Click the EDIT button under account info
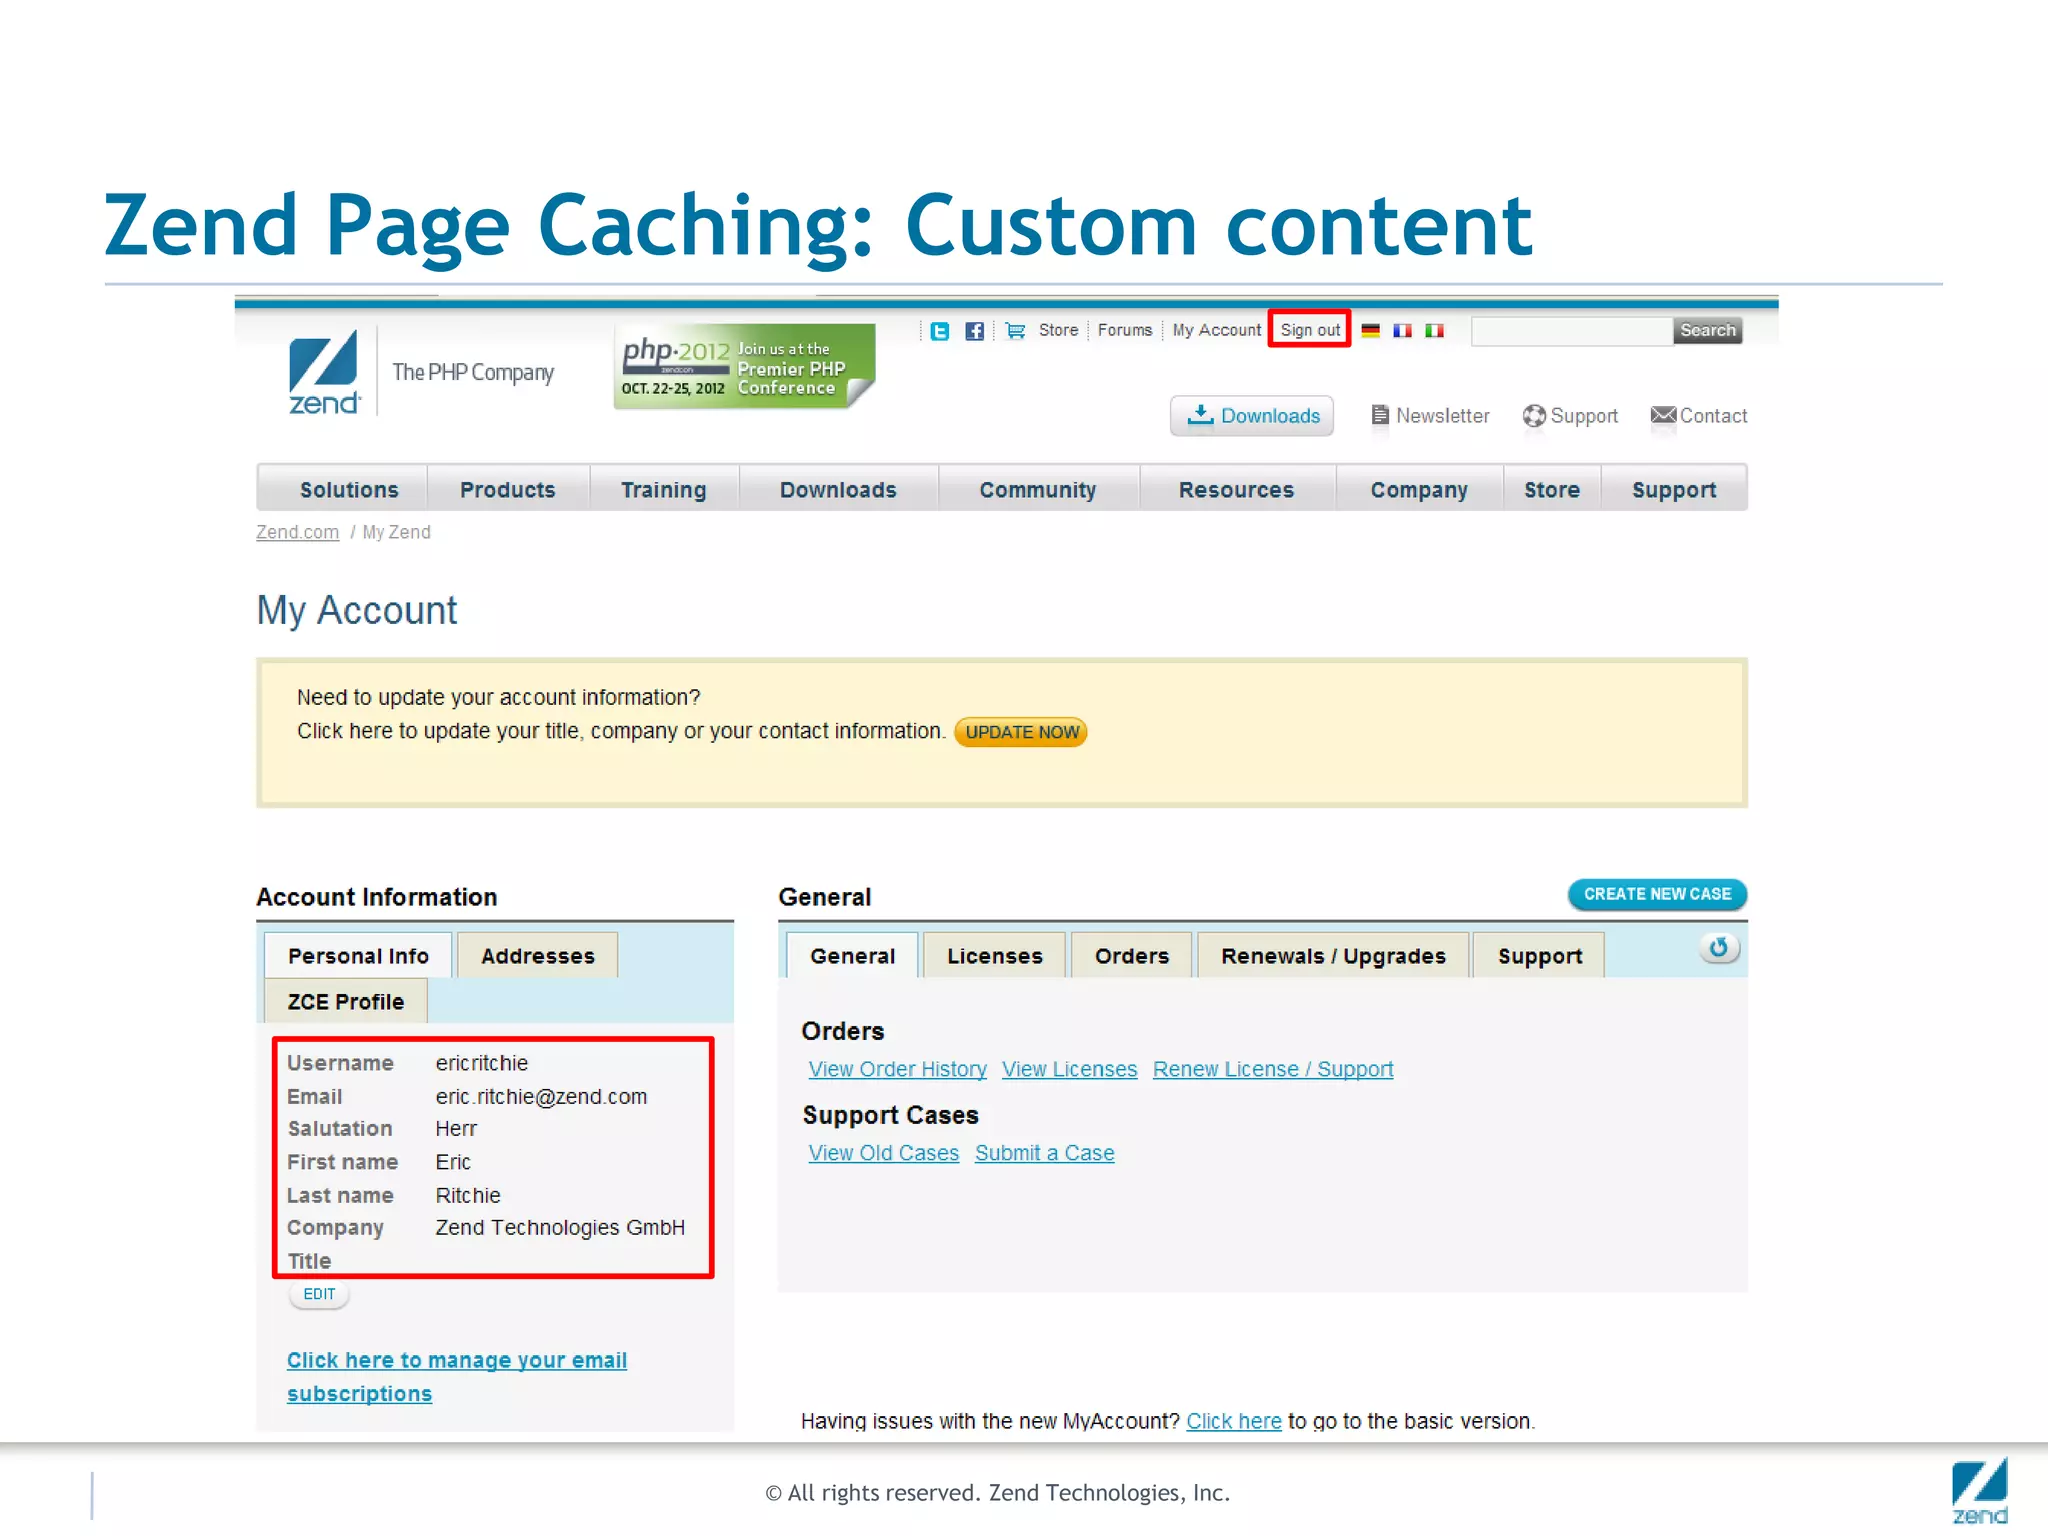The image size is (2048, 1536). (319, 1294)
